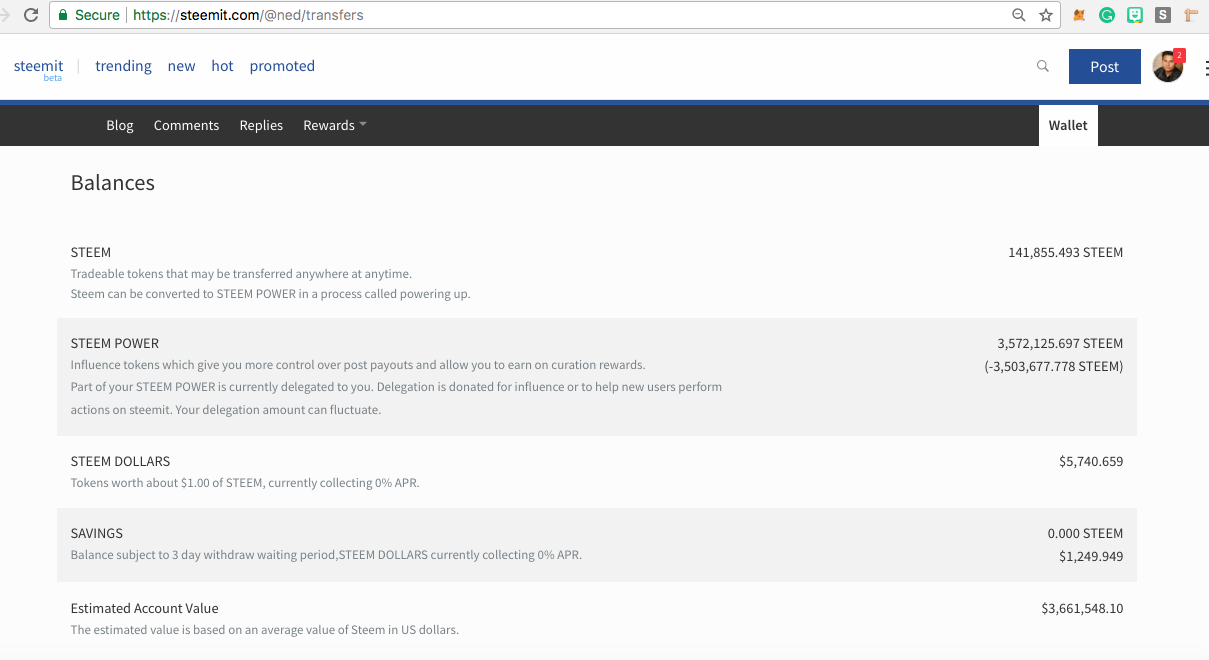Open the MetaMask fox extension

(1079, 15)
